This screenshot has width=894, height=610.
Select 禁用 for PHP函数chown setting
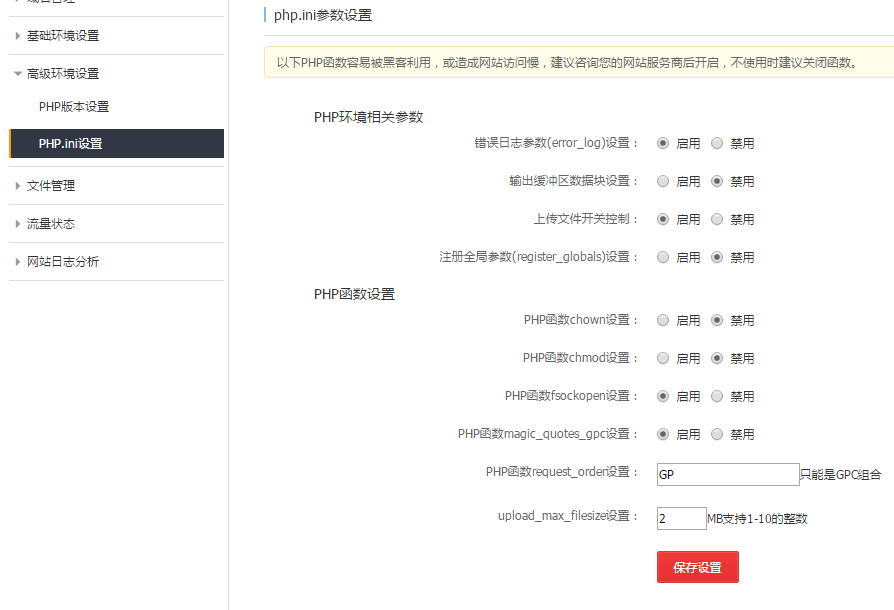pos(717,321)
